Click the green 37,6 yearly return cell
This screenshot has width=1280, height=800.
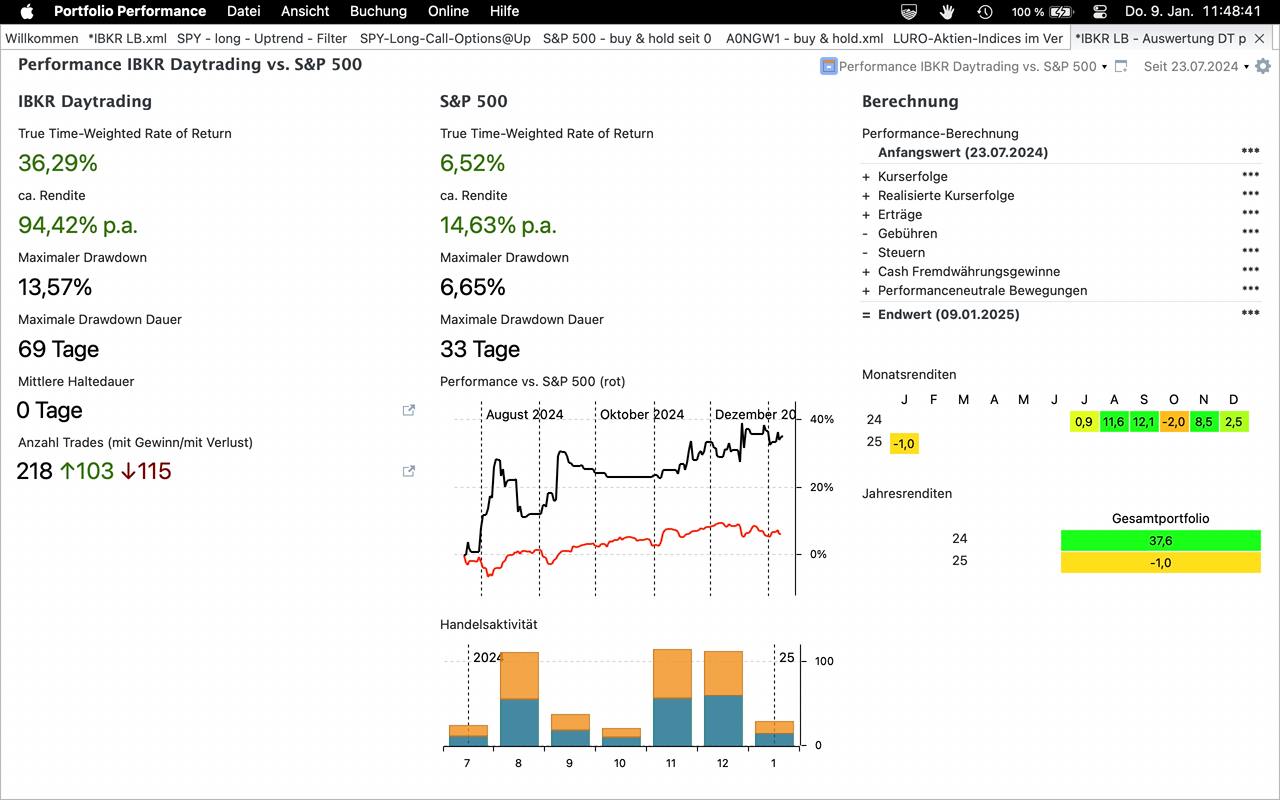click(x=1160, y=540)
